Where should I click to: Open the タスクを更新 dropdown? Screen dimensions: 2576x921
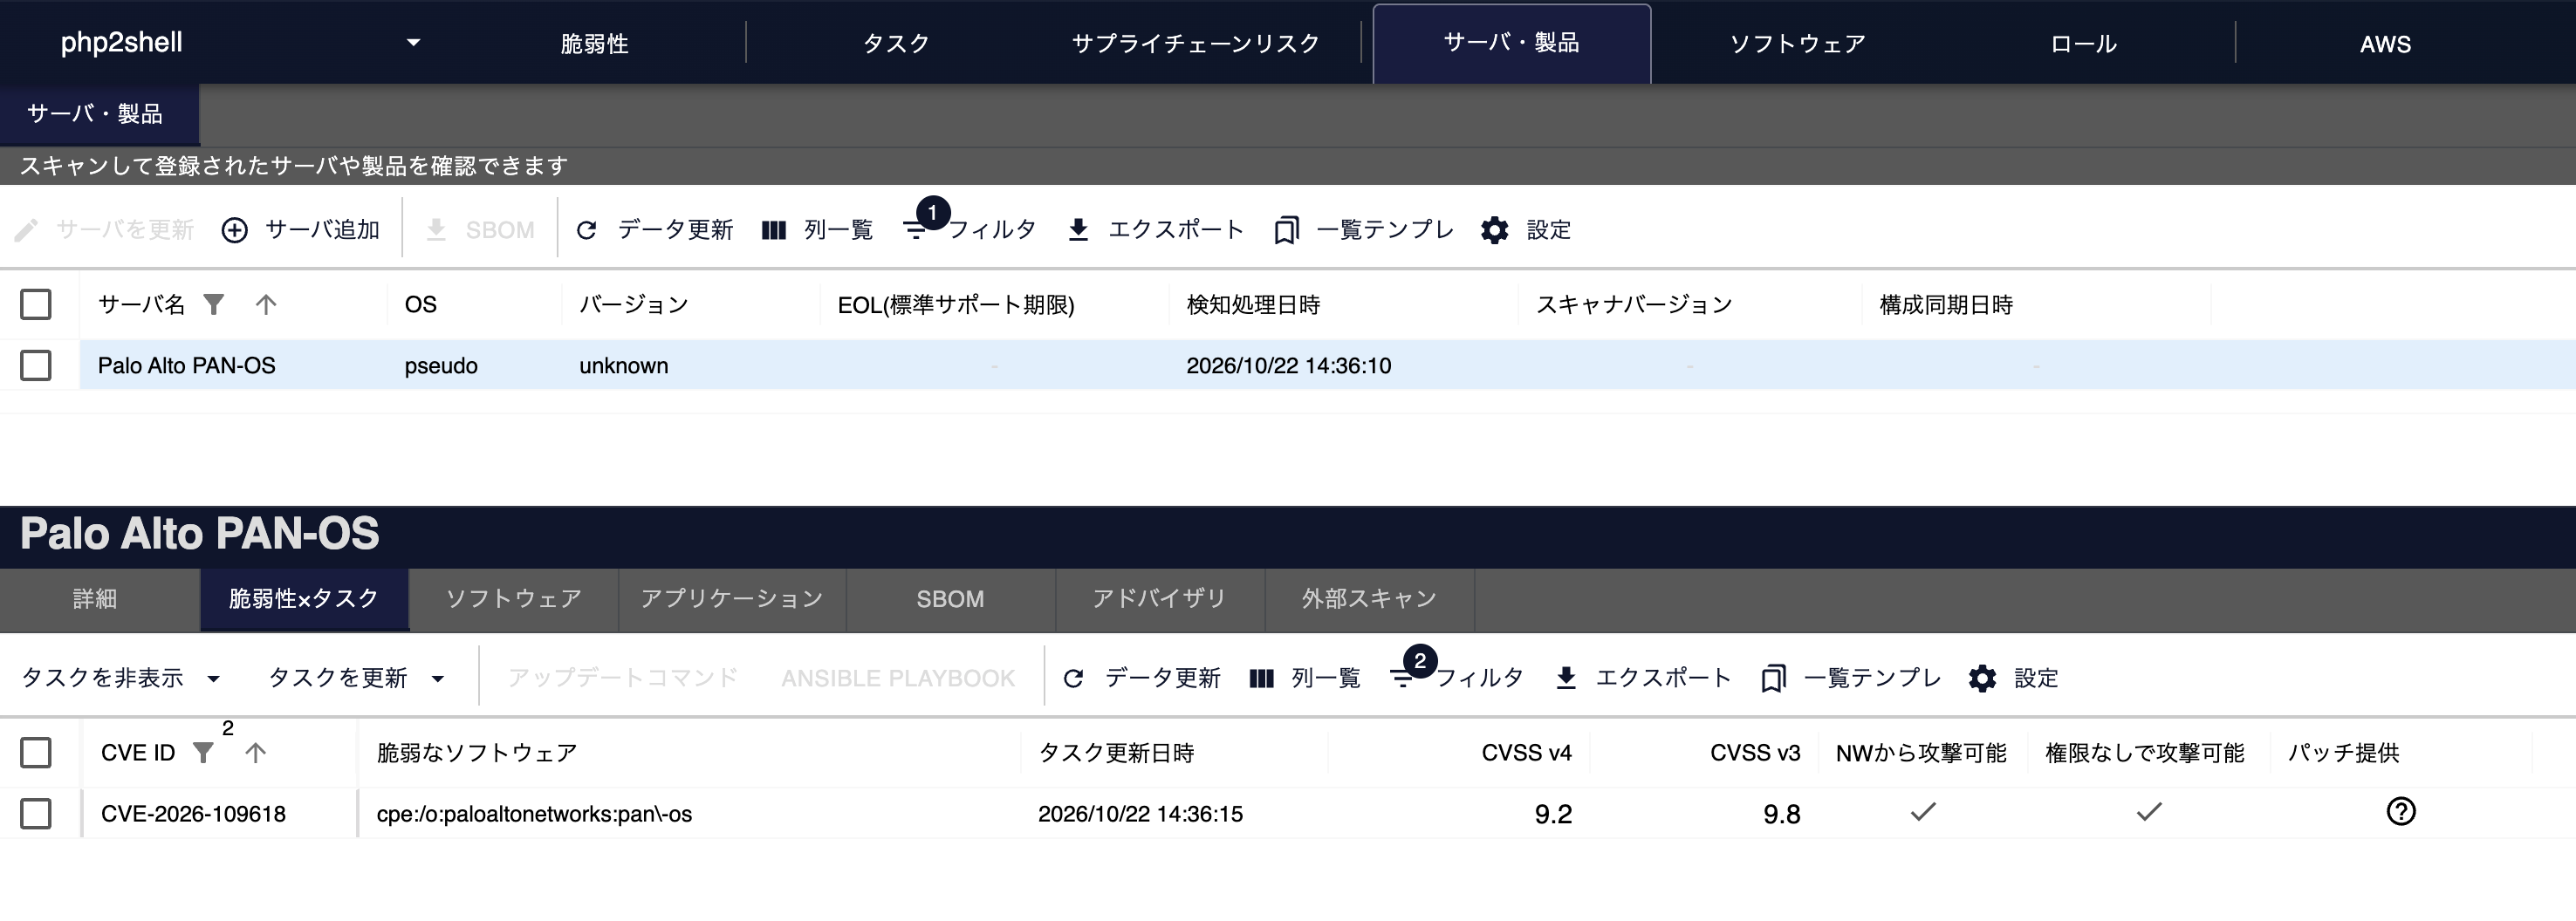click(356, 678)
